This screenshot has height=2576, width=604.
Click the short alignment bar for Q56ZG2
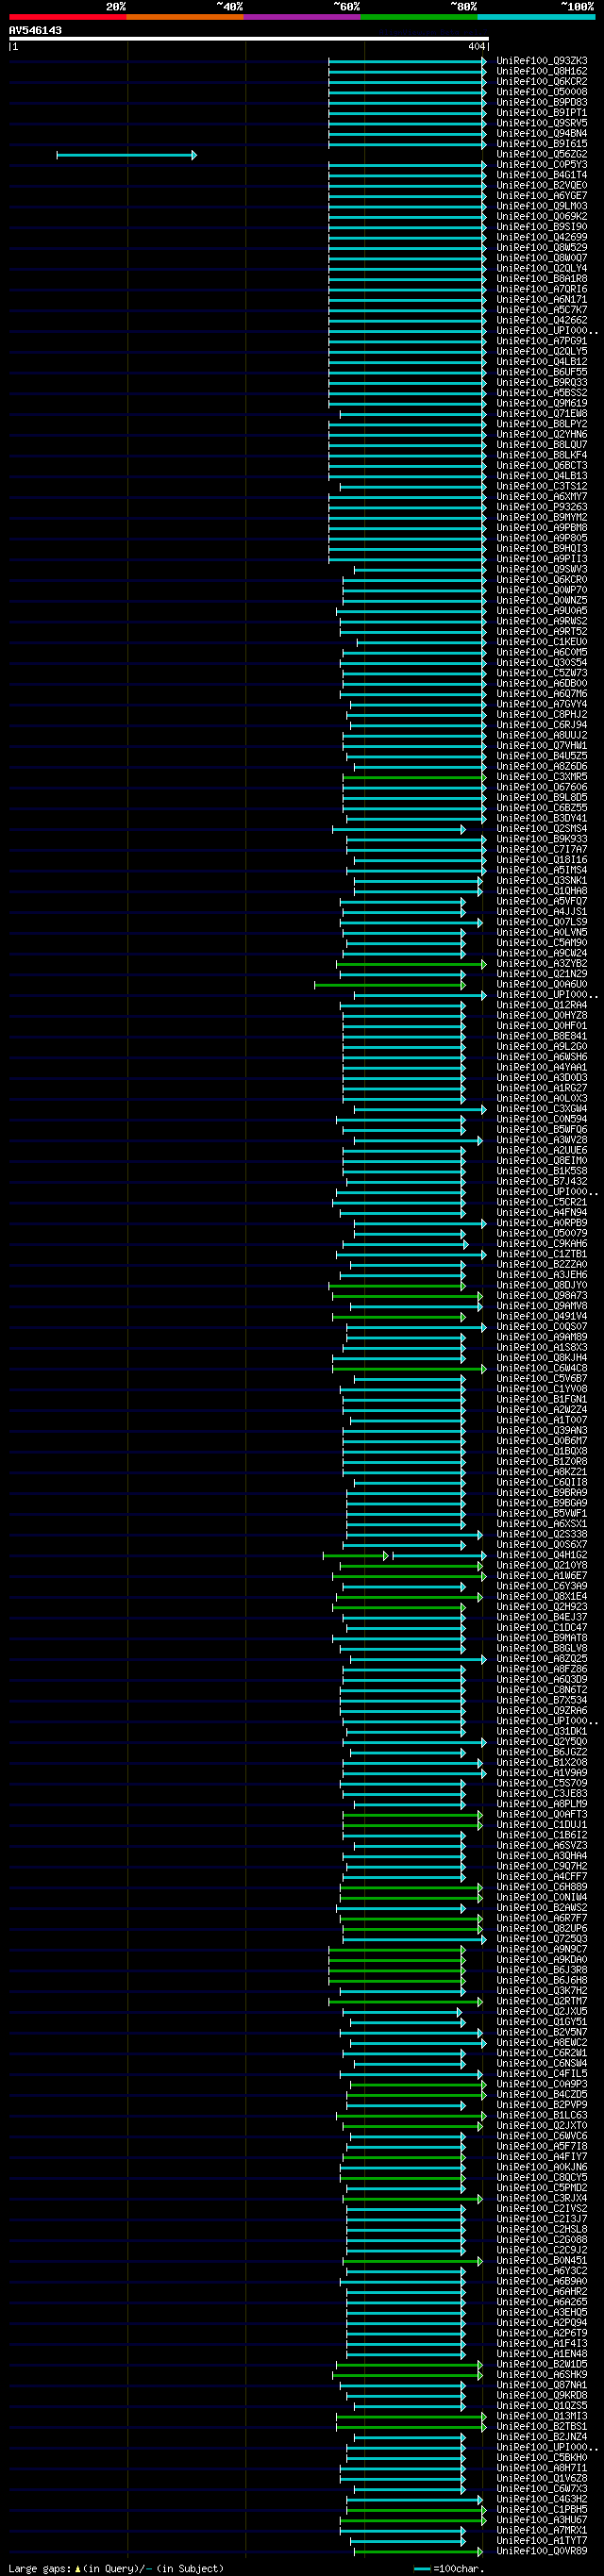click(x=126, y=155)
